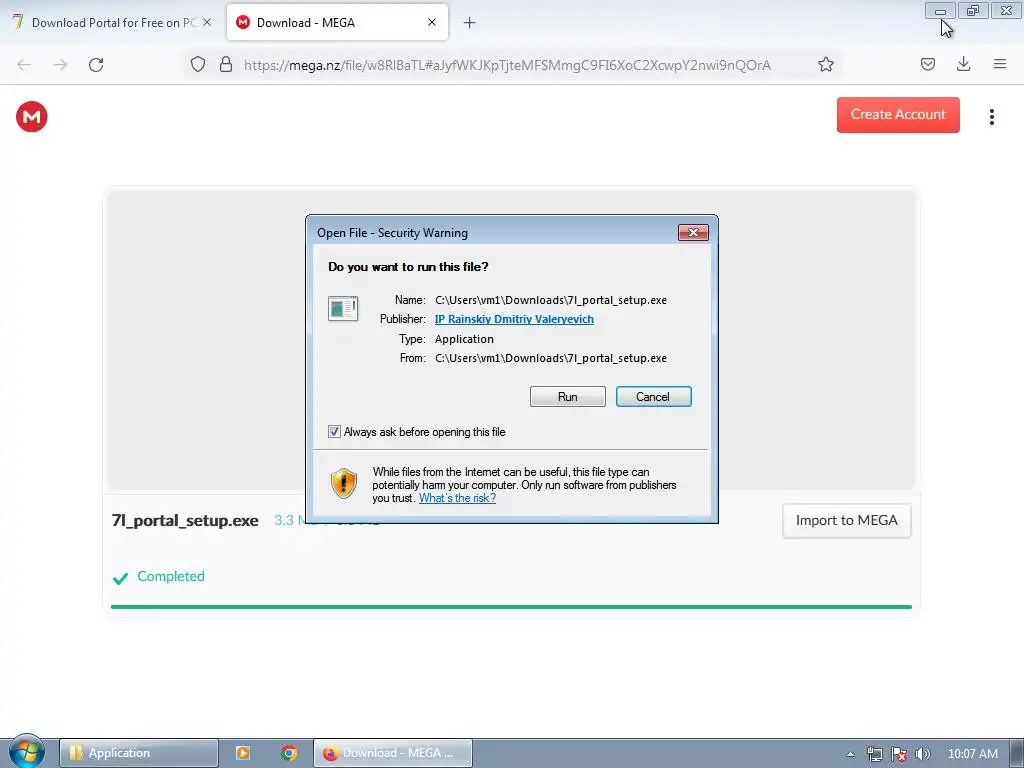Click the security warning shield icon

[344, 484]
